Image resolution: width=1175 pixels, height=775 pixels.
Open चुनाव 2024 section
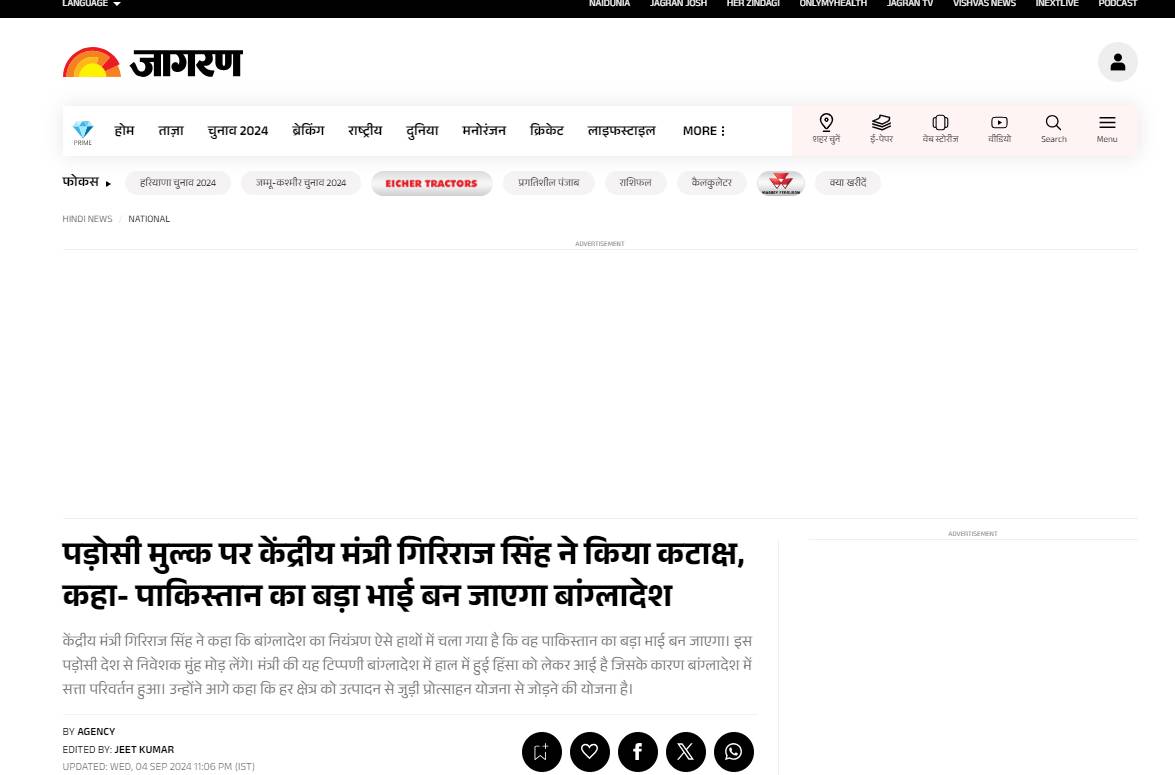coord(238,130)
